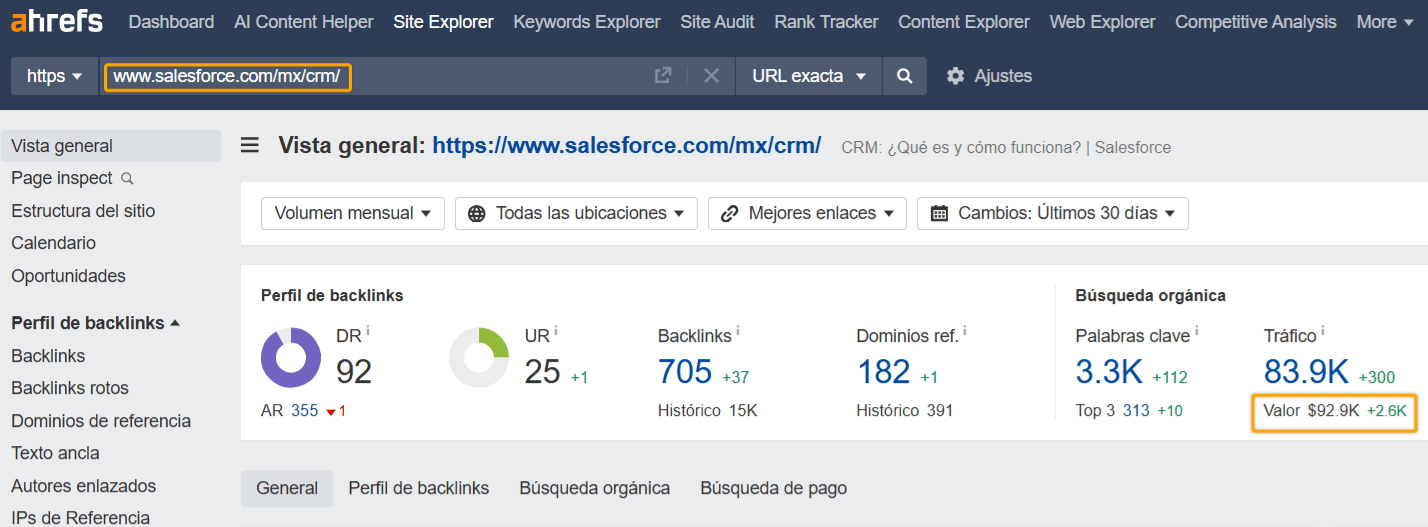Click the Ajustes gear icon
The height and width of the screenshot is (527, 1428).
coord(956,76)
